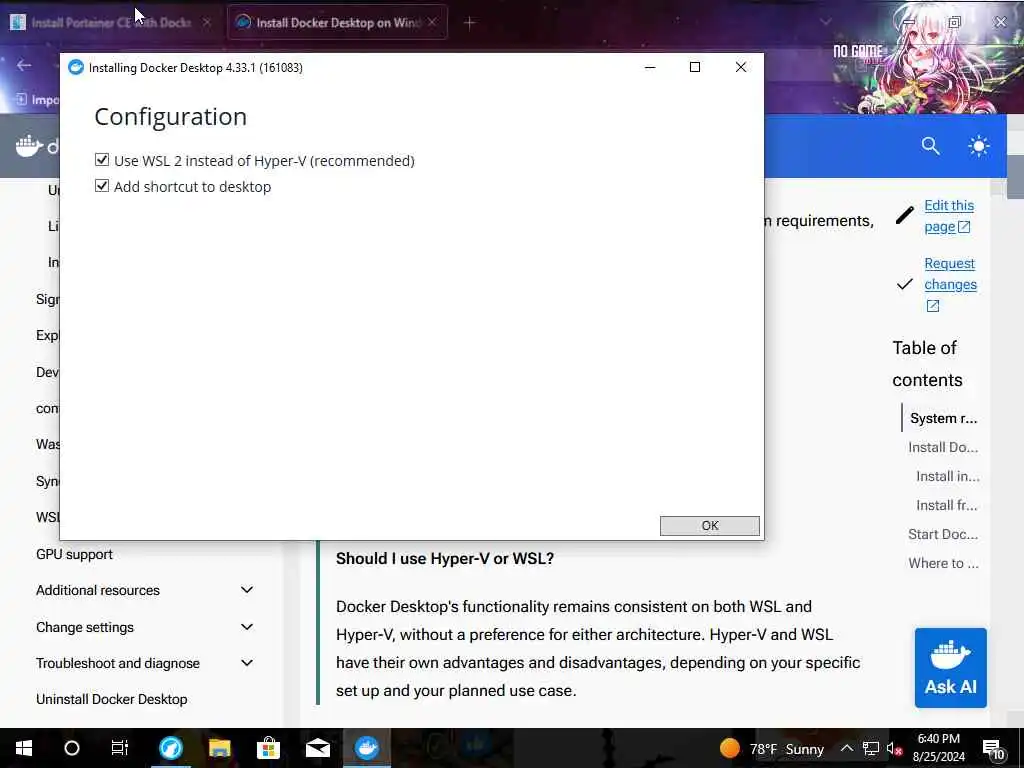Jump to Install in... contents entry
This screenshot has height=768, width=1024.
(948, 476)
